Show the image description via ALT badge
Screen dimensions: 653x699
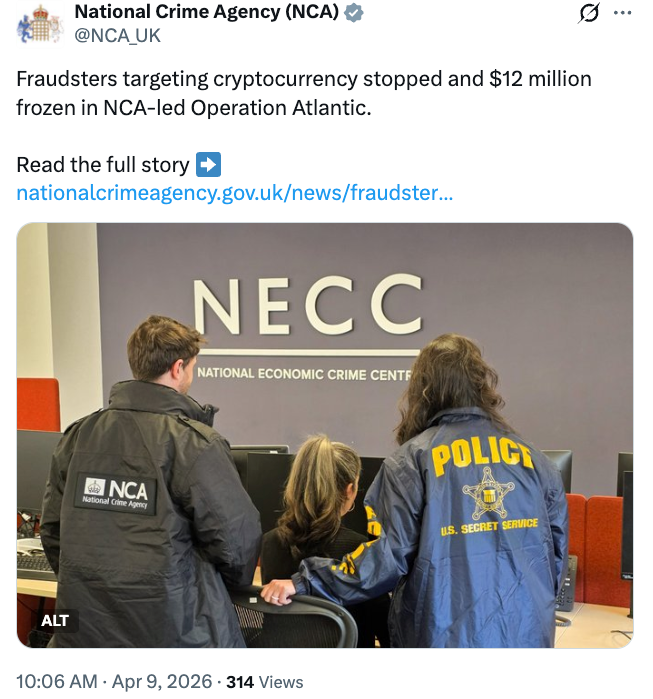[x=55, y=621]
